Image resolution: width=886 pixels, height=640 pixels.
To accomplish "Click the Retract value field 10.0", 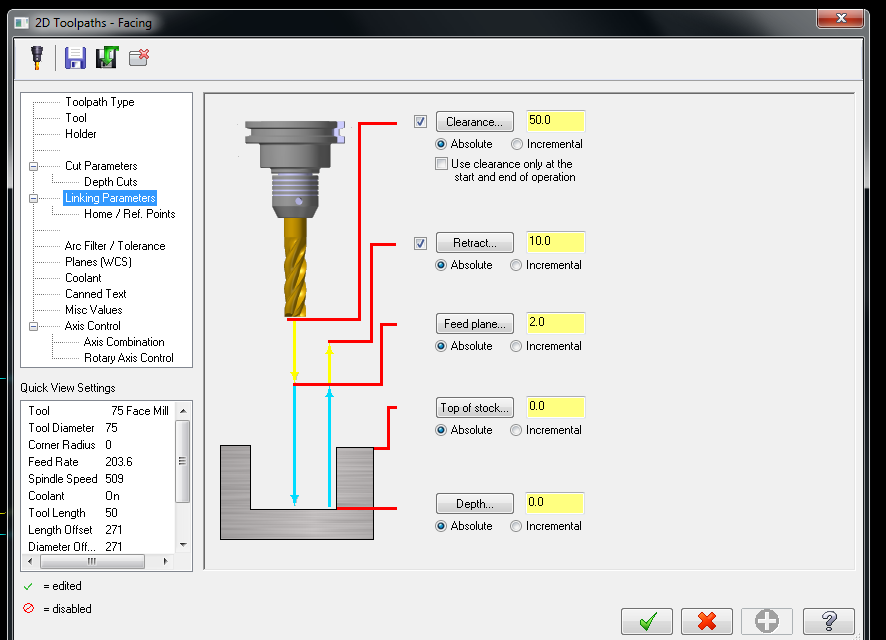I will [x=555, y=242].
